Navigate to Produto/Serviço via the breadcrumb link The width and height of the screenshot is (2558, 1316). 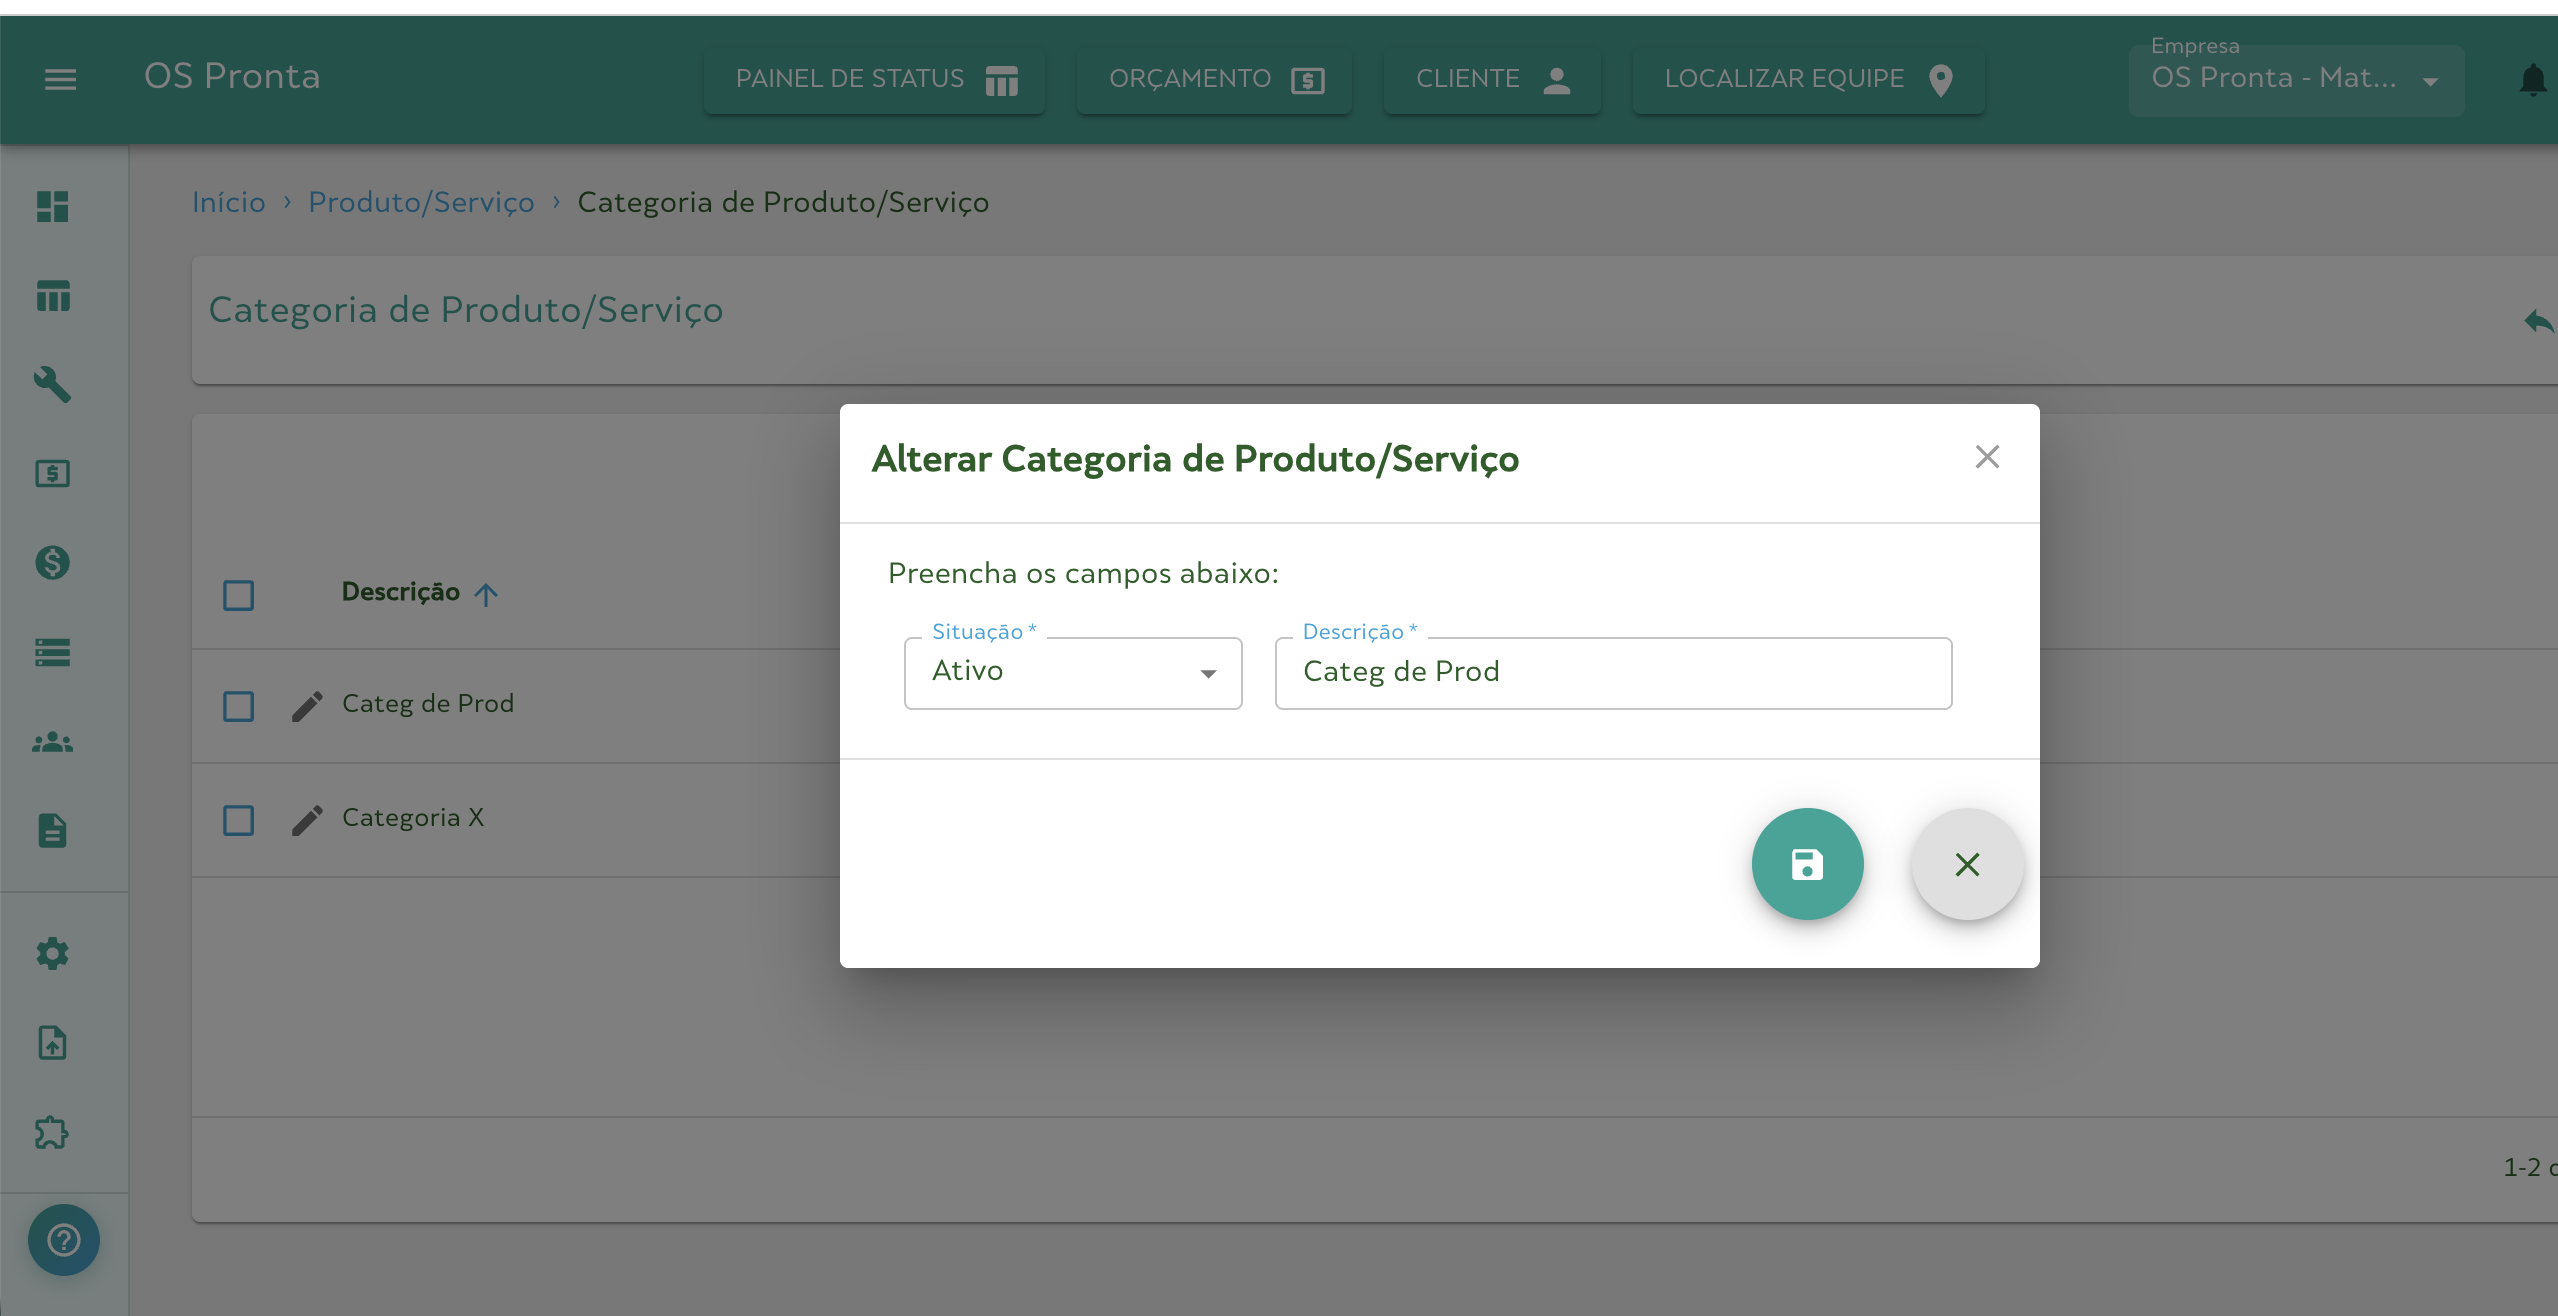pos(421,203)
